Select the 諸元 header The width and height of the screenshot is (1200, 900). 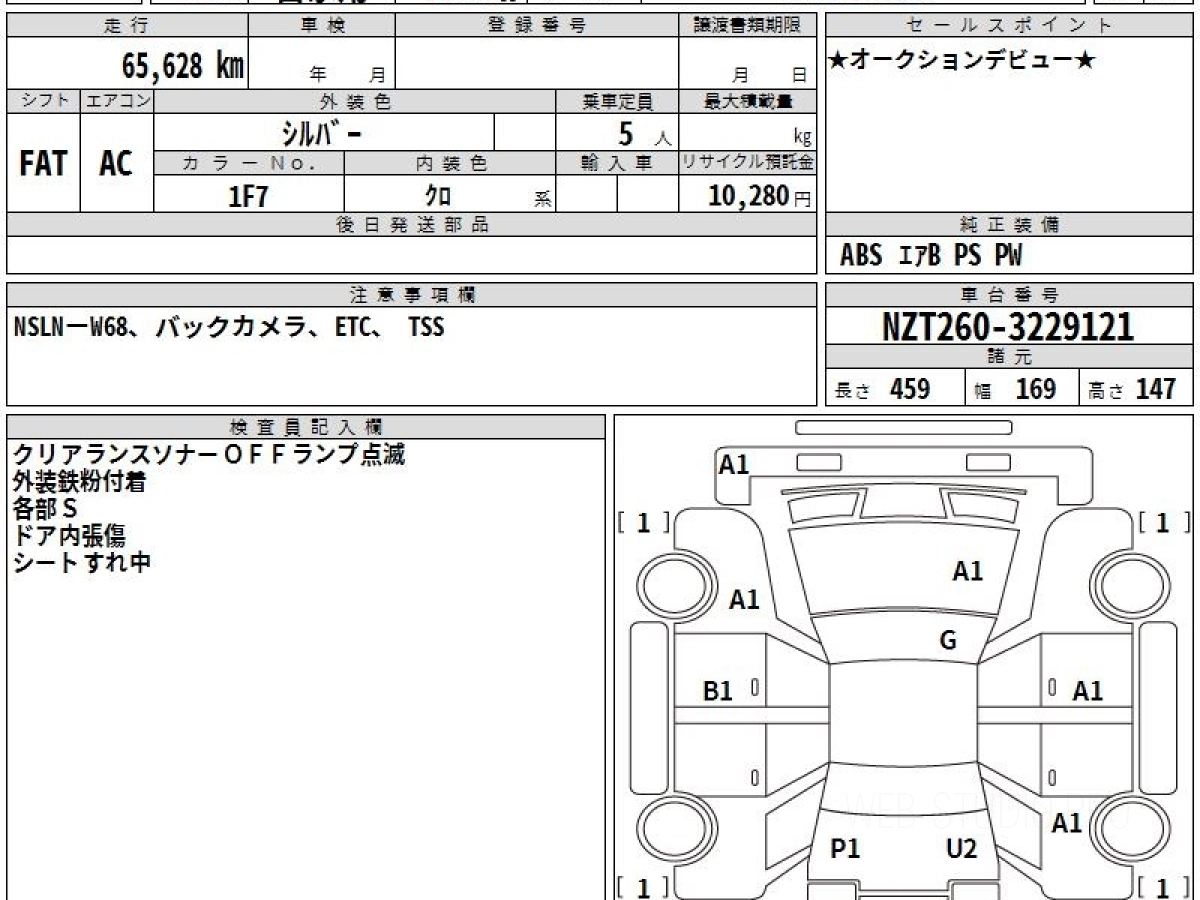coord(1010,357)
